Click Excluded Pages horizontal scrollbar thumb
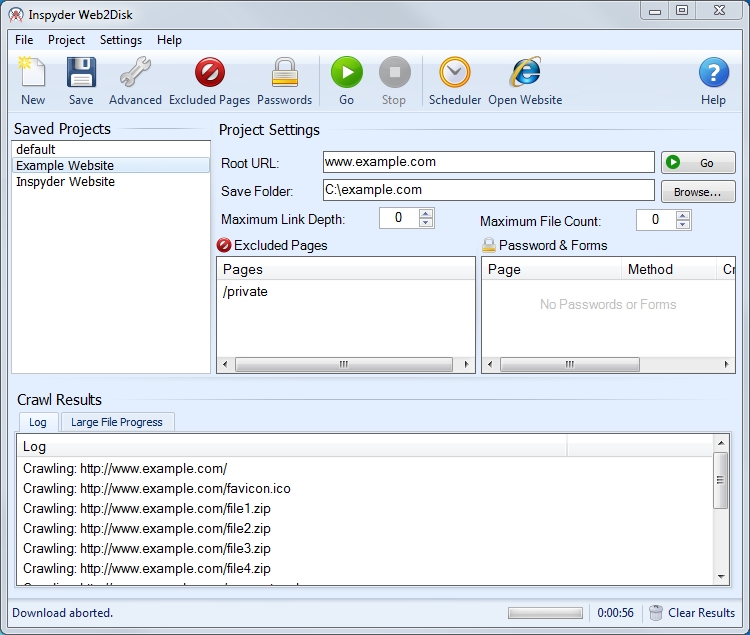Image resolution: width=750 pixels, height=635 pixels. (344, 364)
